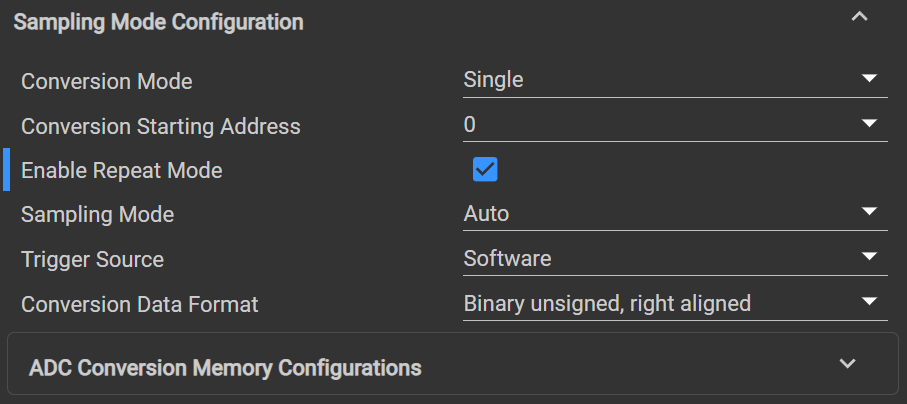Click the Conversion Mode dropdown arrow
The image size is (907, 404).
868,79
